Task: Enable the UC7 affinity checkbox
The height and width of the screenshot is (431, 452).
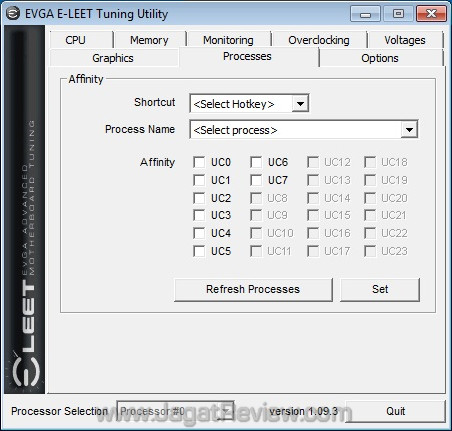Action: point(256,180)
